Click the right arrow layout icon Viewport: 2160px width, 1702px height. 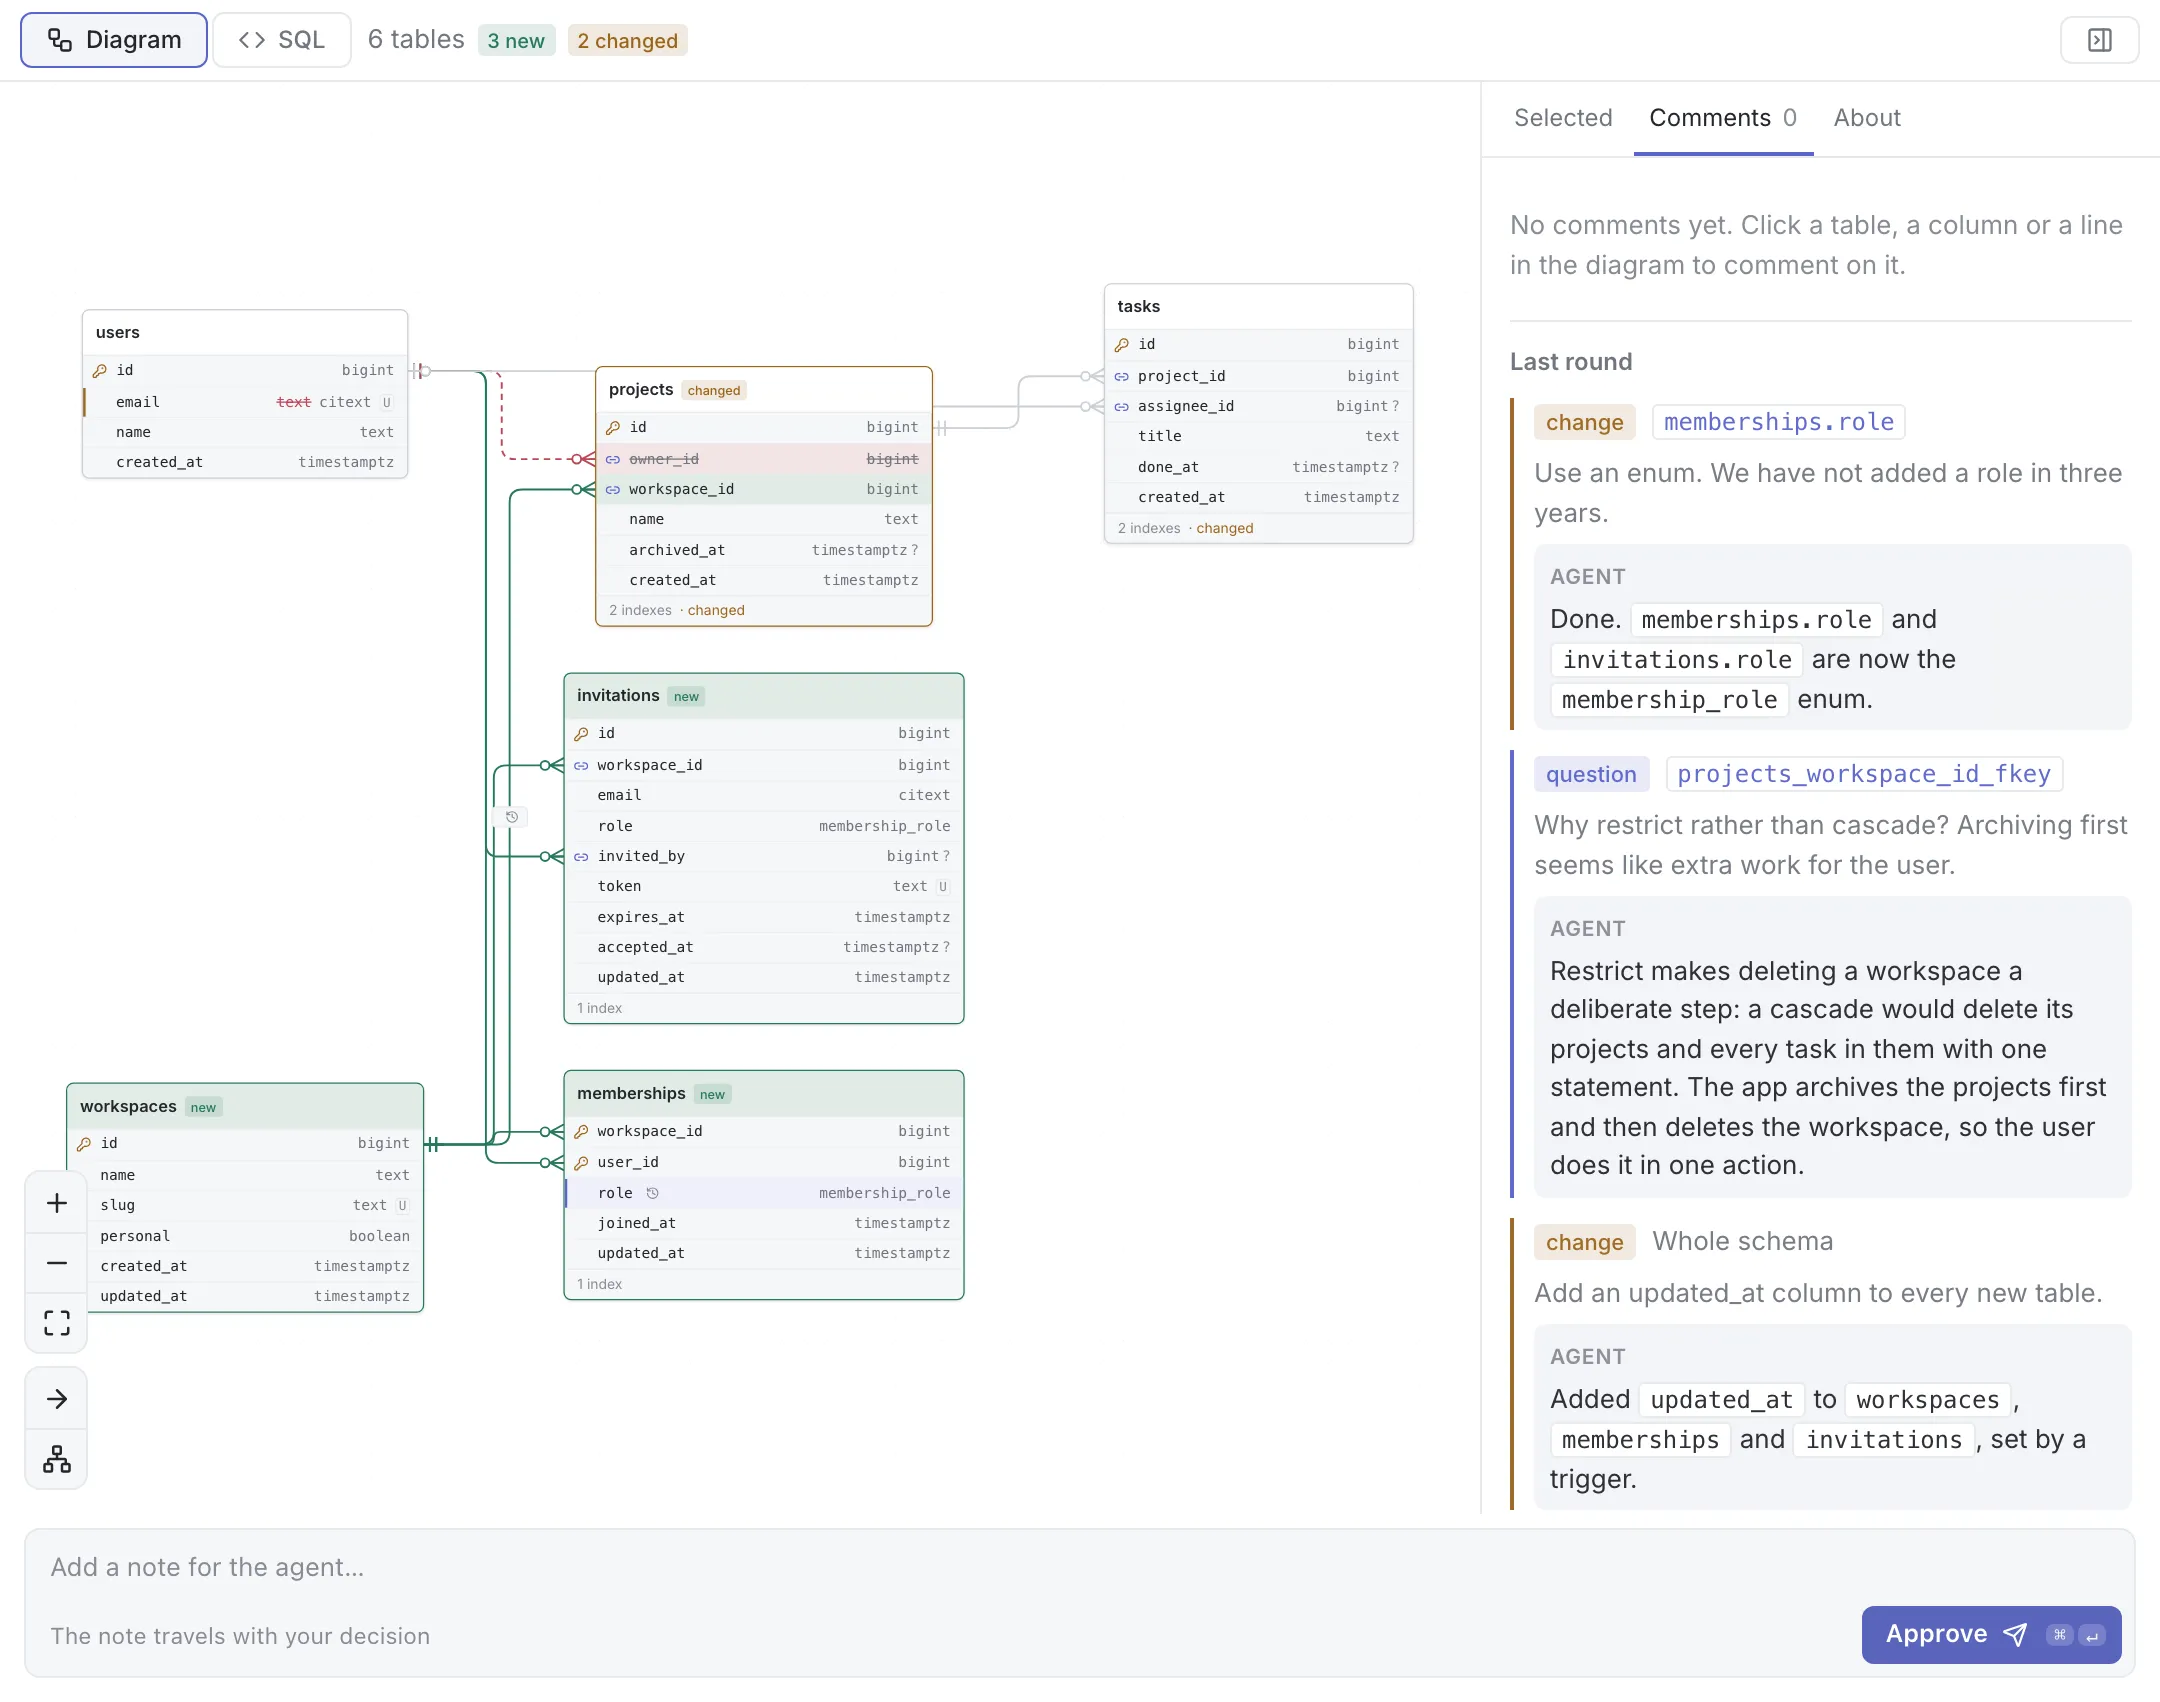click(57, 1398)
